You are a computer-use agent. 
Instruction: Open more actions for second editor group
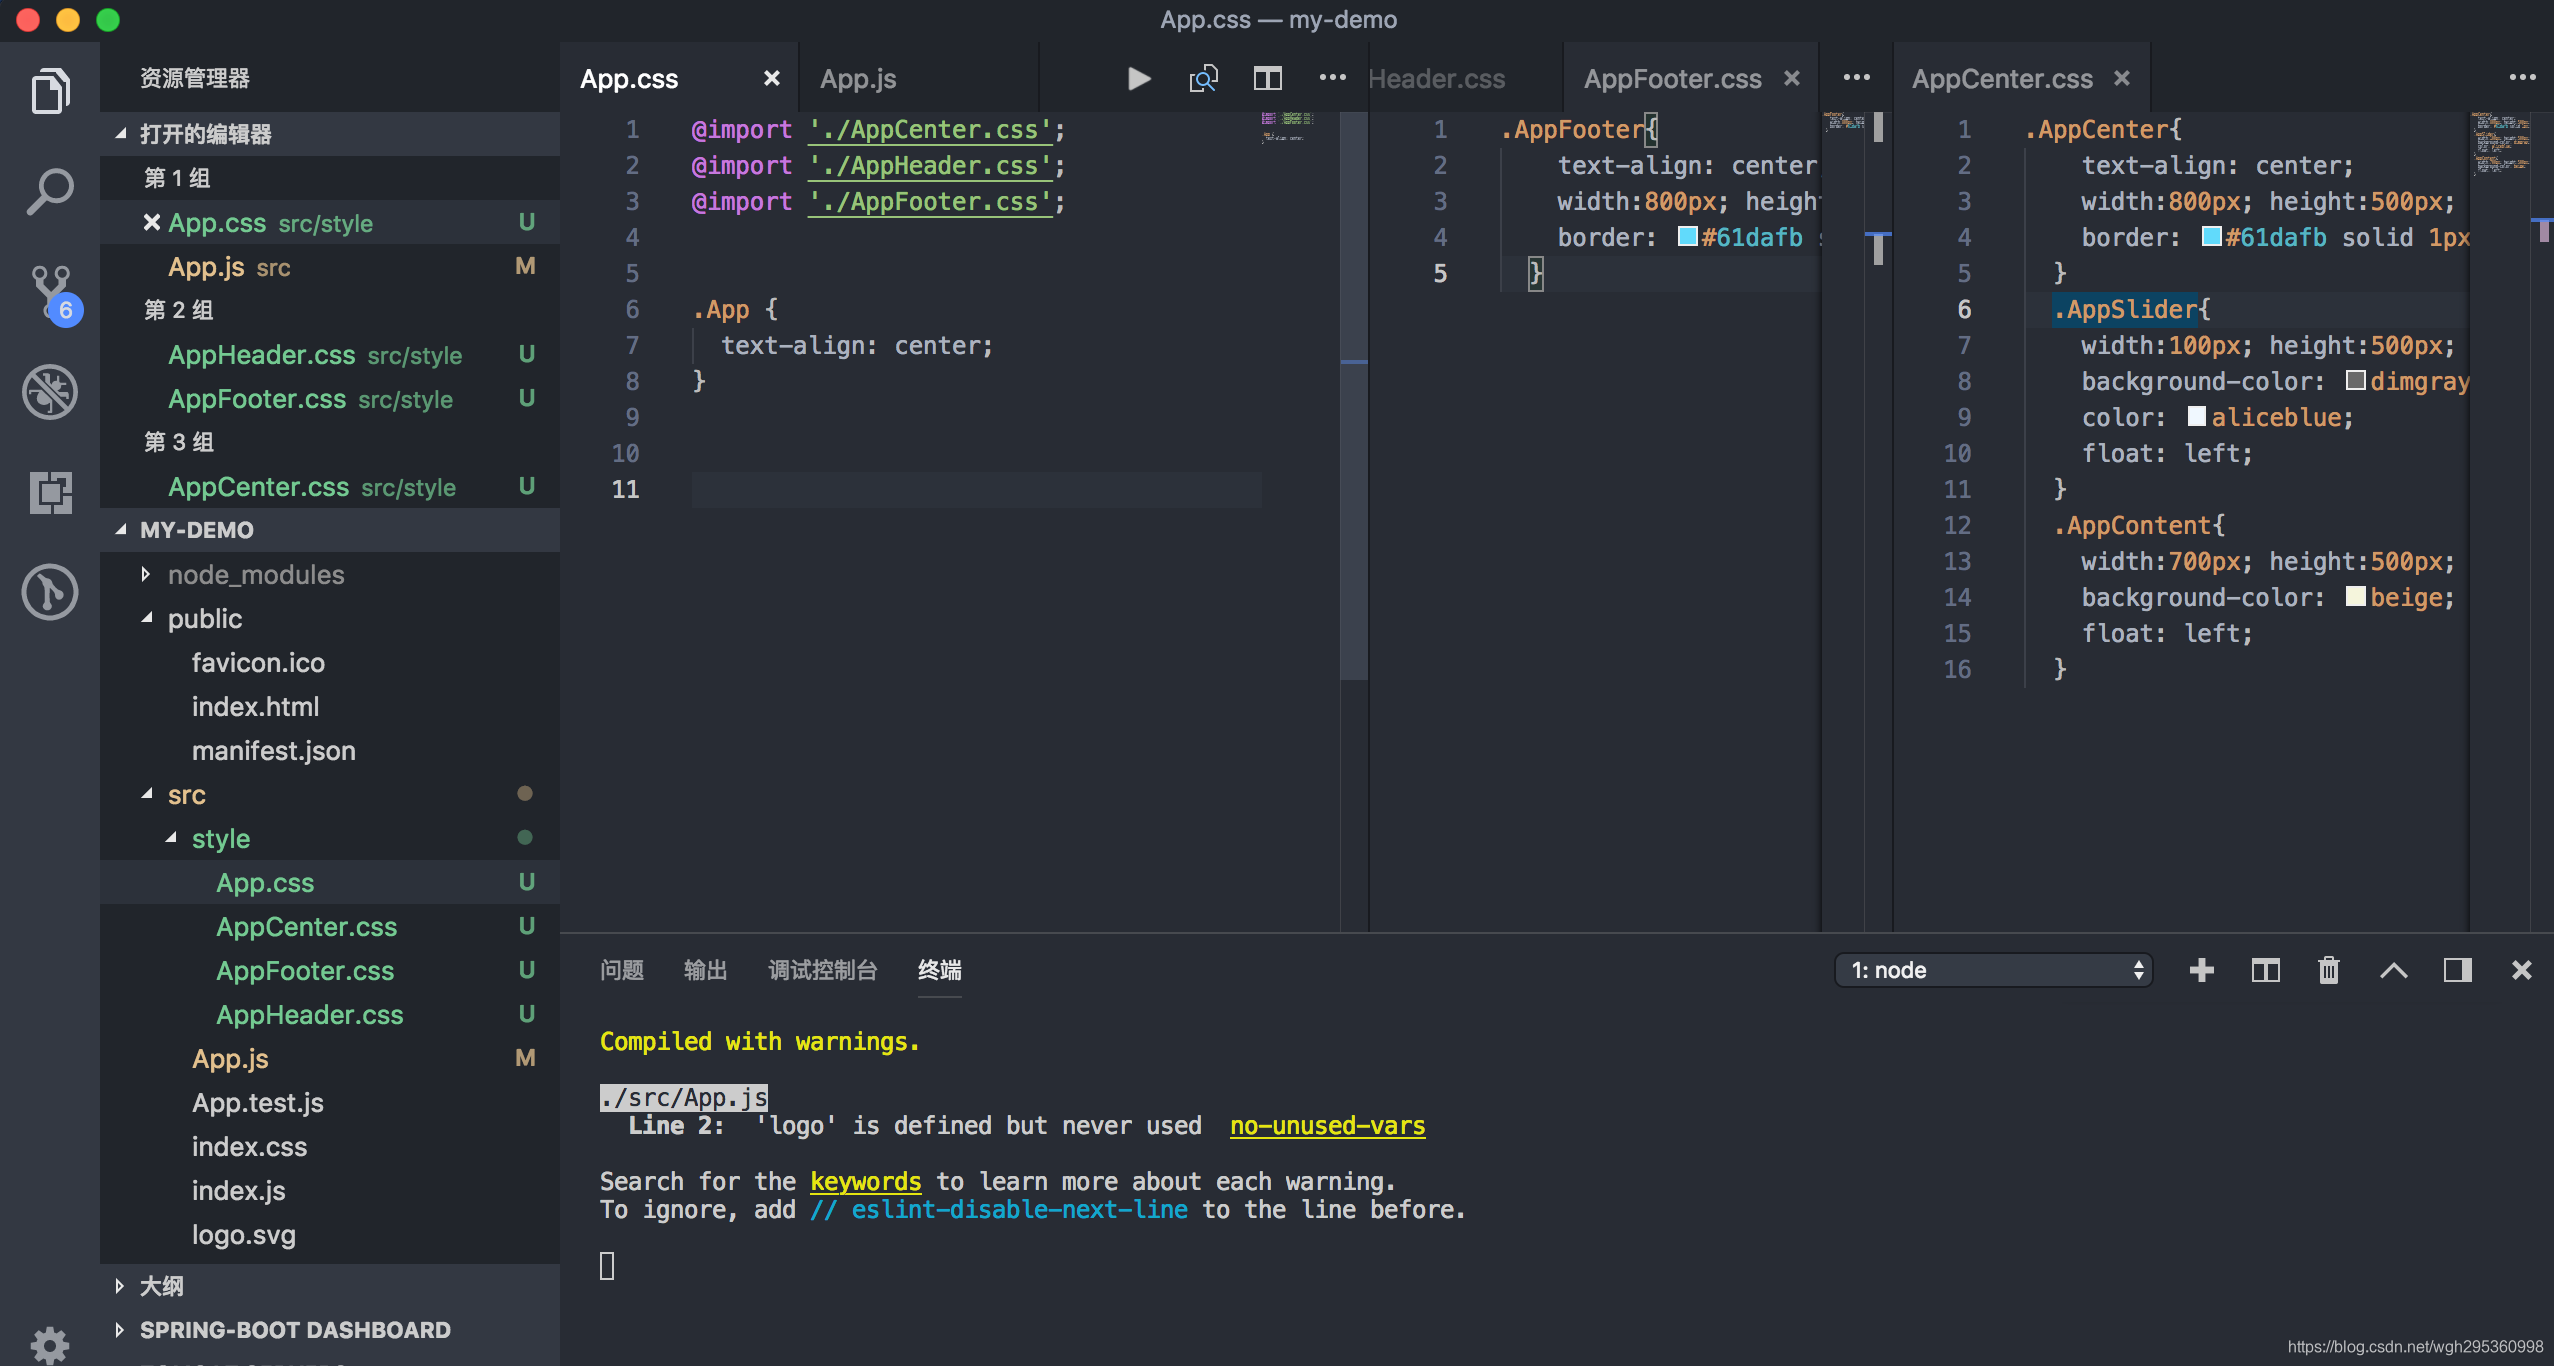tap(1856, 77)
